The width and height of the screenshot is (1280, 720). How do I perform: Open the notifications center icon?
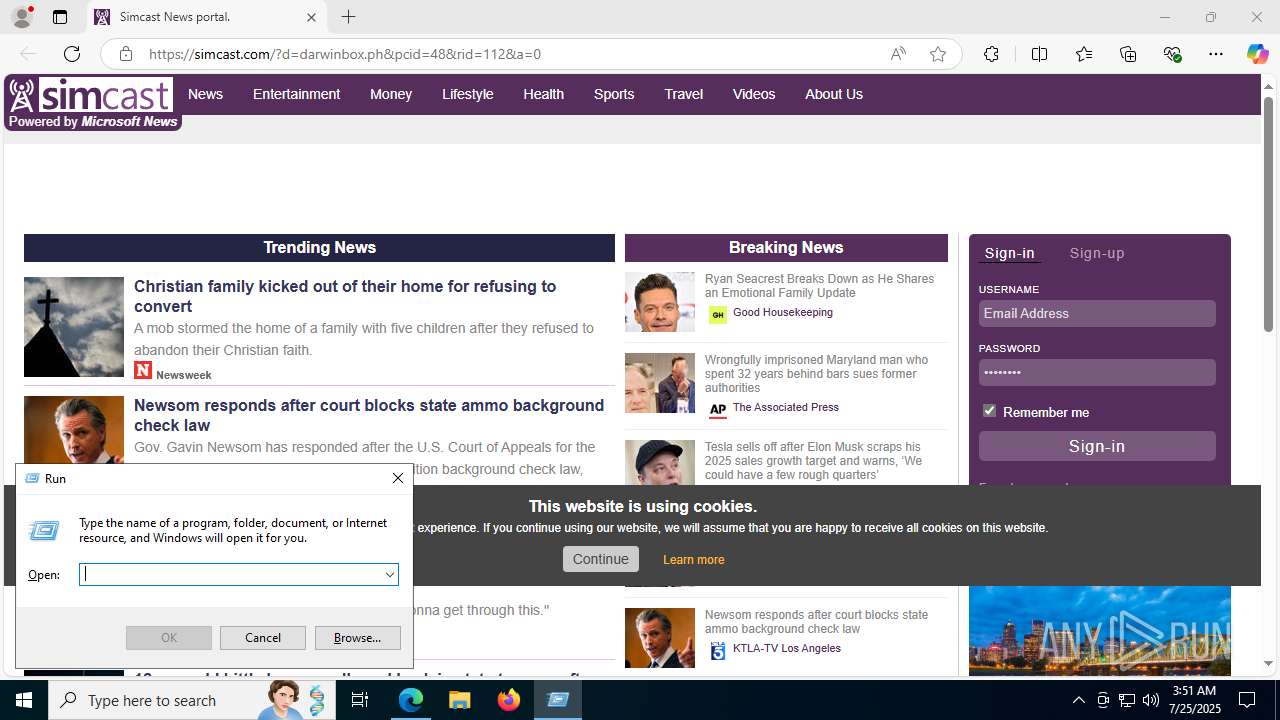[x=1248, y=700]
